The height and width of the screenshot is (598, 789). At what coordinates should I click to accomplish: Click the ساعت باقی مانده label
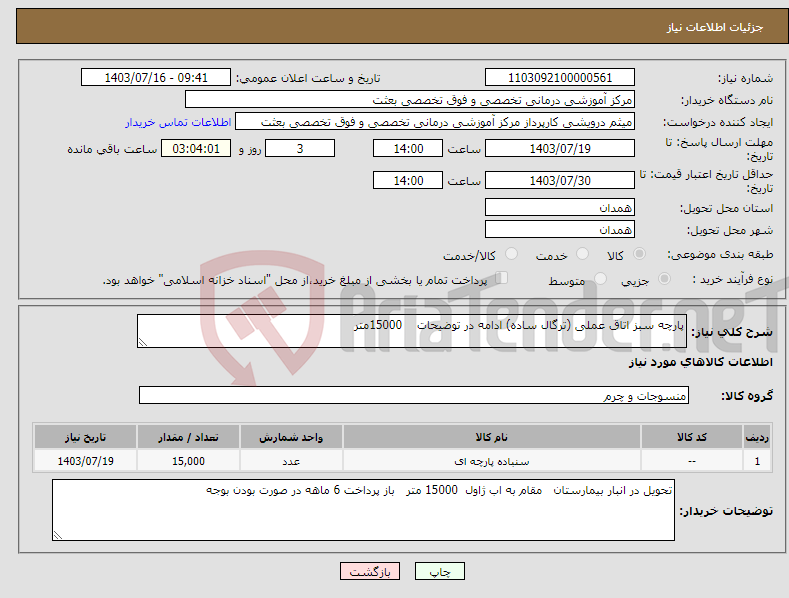(112, 150)
